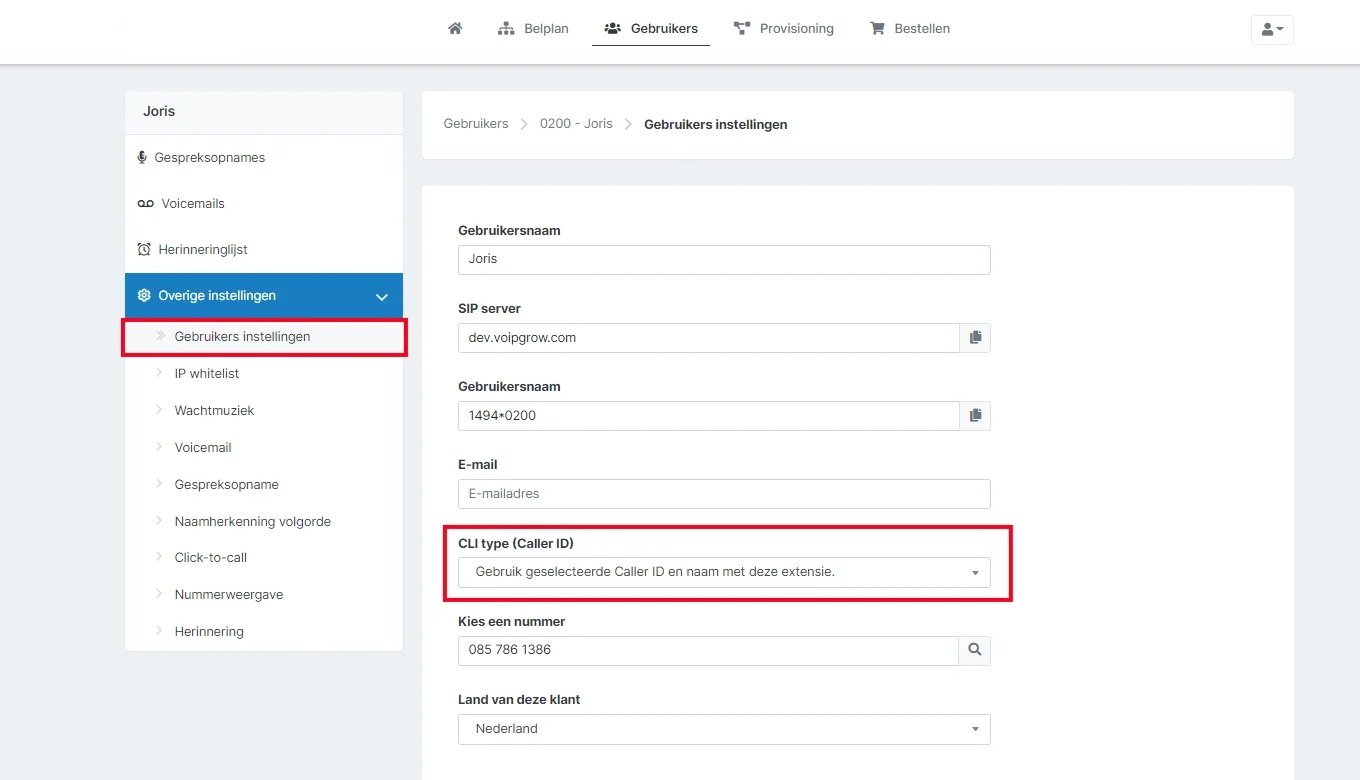Click the Gebruikersnaam field containing Joris

(724, 259)
